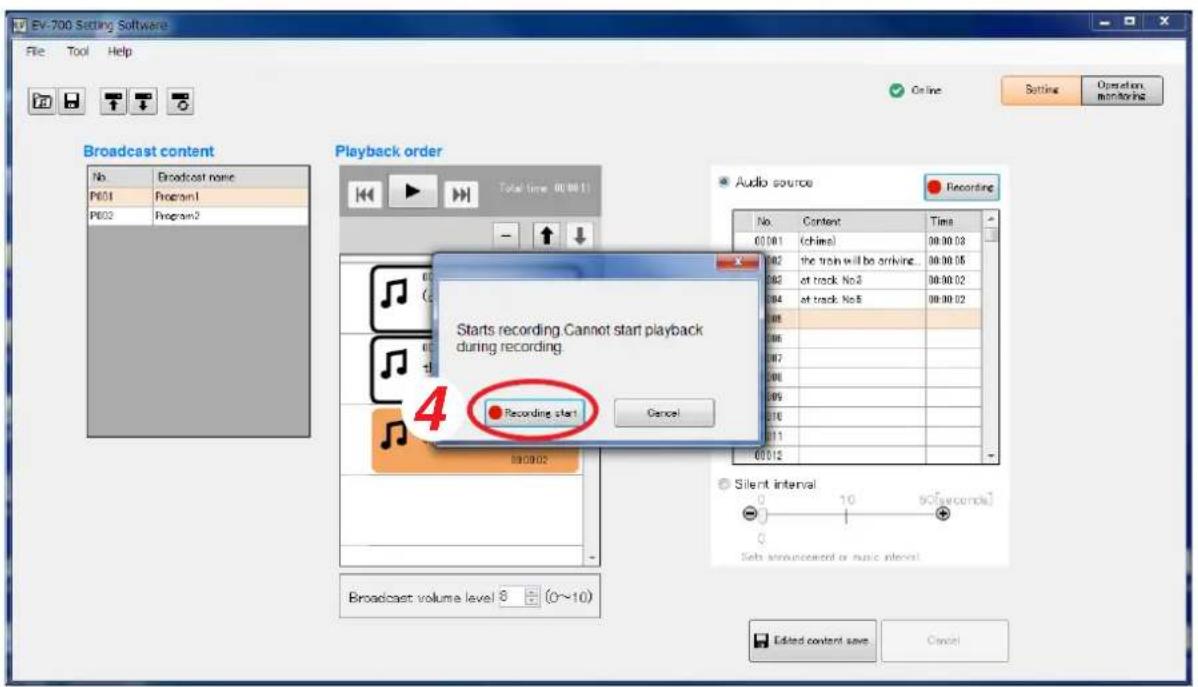This screenshot has height=687, width=1198.
Task: Click Cancel in the recording dialog
Action: (664, 413)
